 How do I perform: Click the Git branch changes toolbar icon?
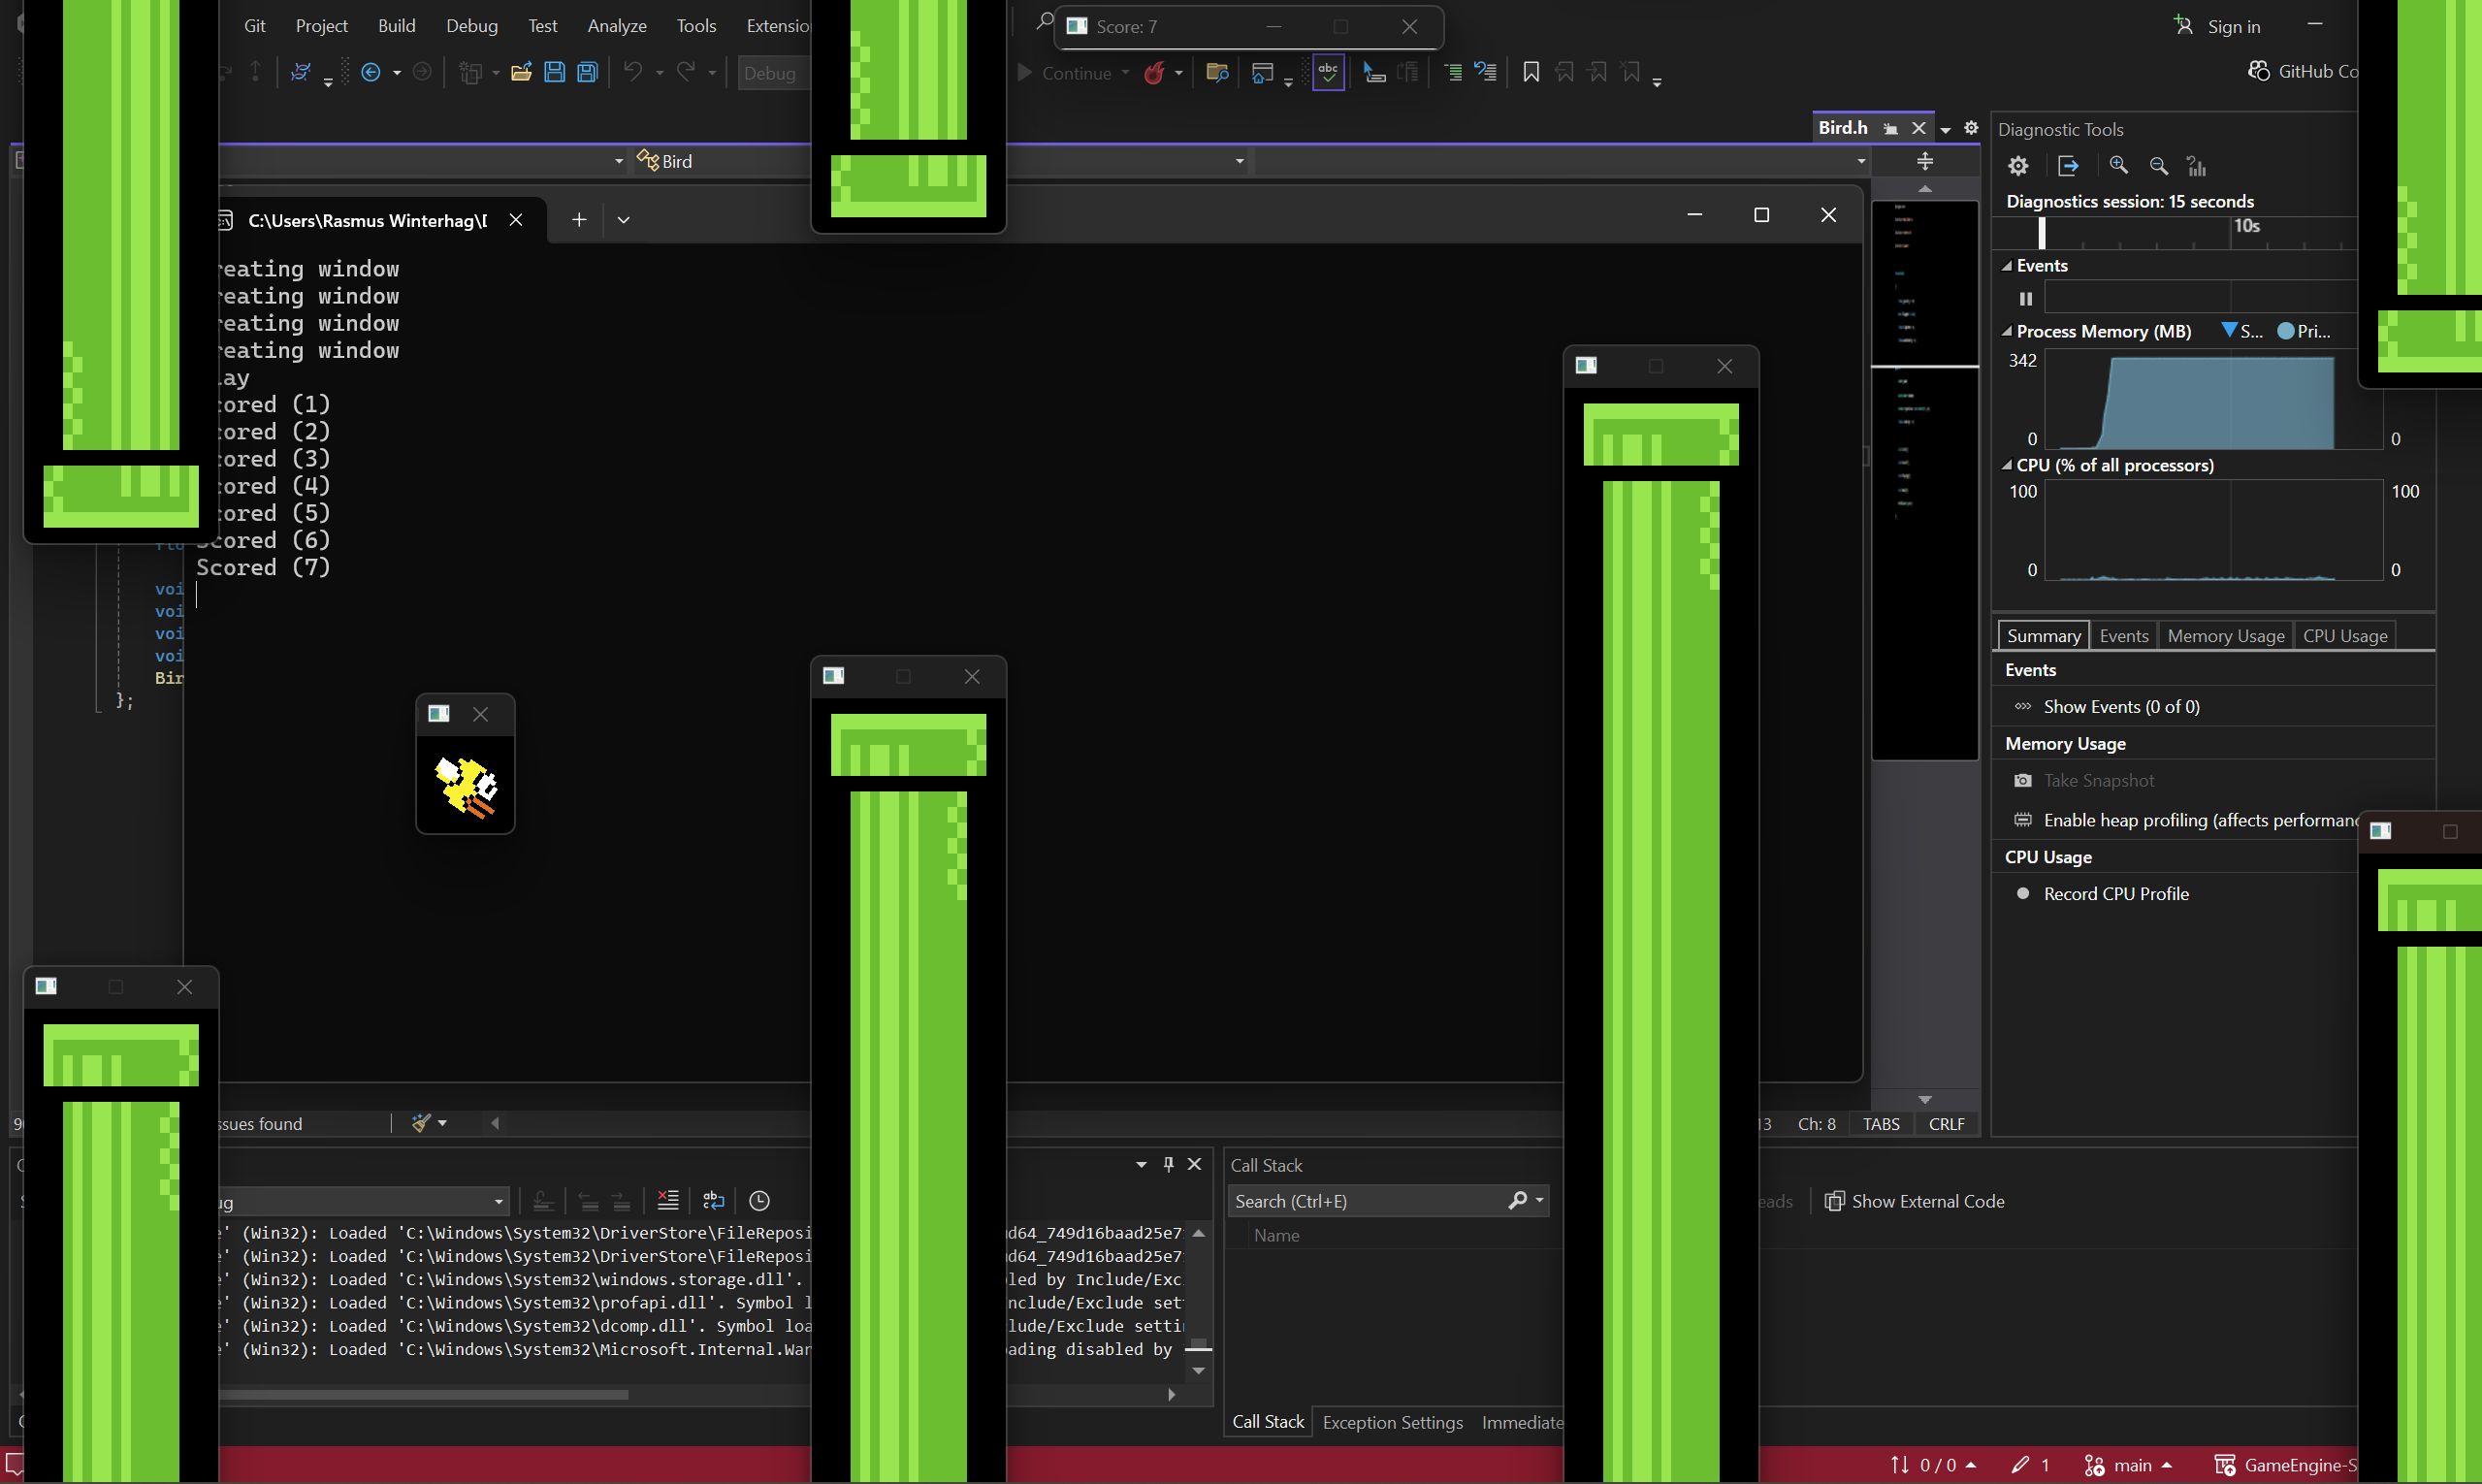[x=300, y=72]
